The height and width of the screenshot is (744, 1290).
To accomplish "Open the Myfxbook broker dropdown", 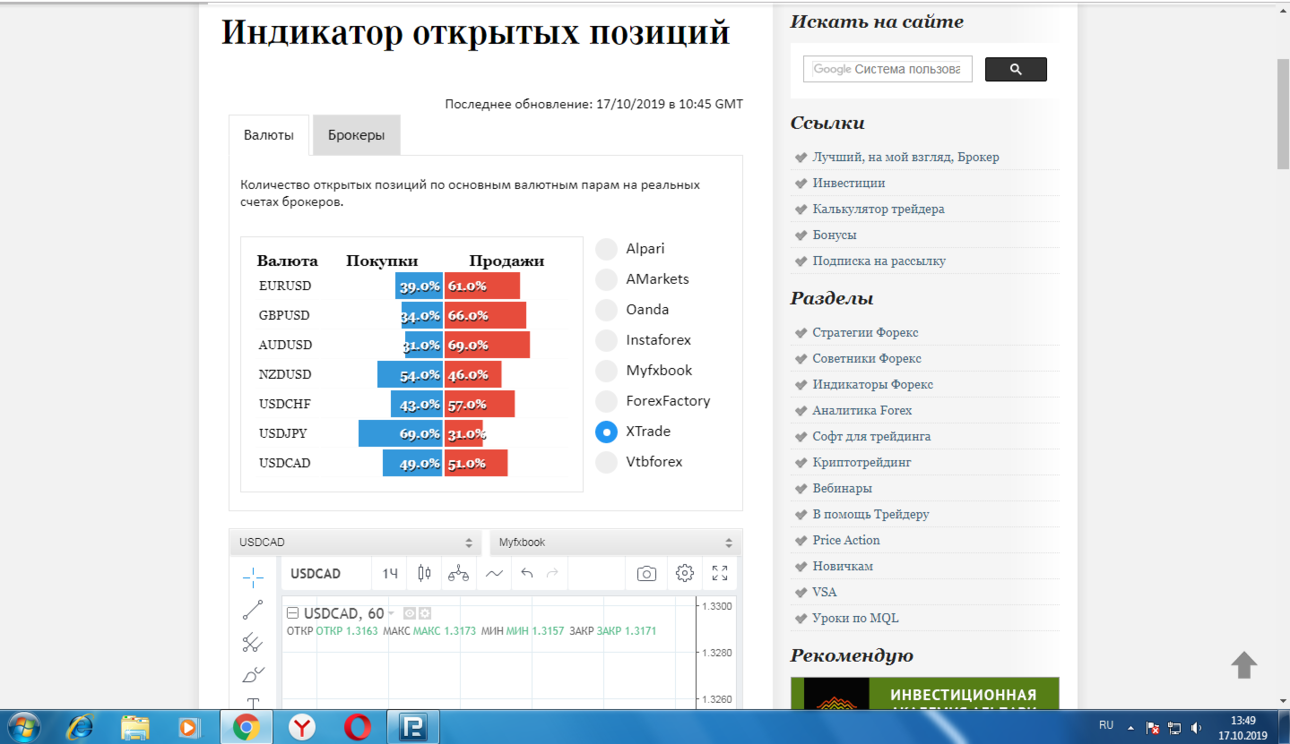I will [615, 542].
